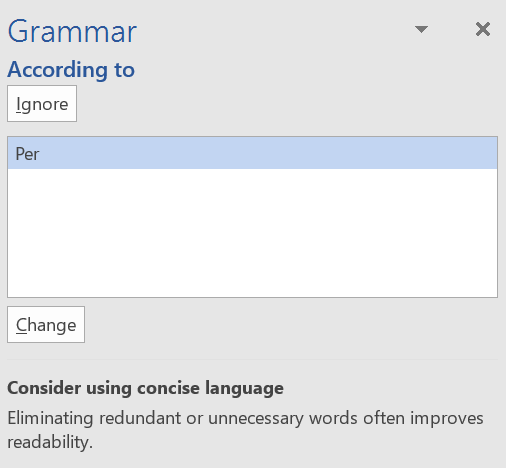The height and width of the screenshot is (468, 506).
Task: Click the word "readability." in the description
Action: pos(50,443)
